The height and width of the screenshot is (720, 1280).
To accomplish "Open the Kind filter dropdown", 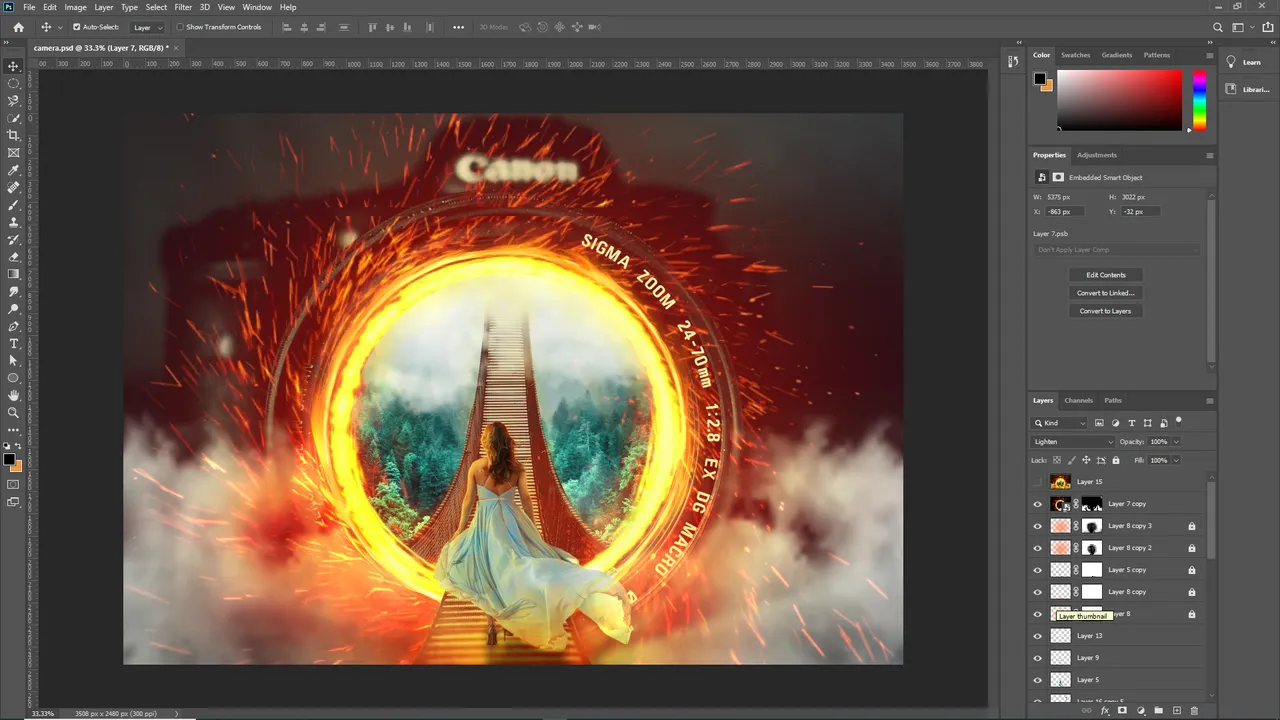I will pyautogui.click(x=1060, y=423).
